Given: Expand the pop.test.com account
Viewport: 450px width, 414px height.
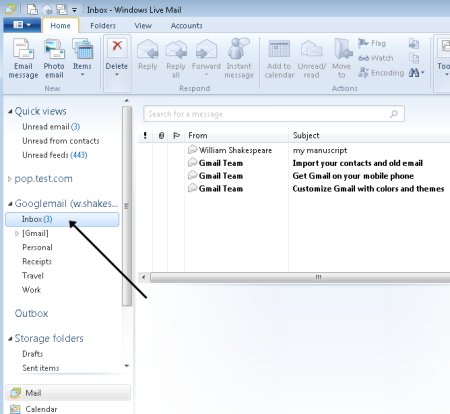Looking at the screenshot, I should click(x=10, y=179).
